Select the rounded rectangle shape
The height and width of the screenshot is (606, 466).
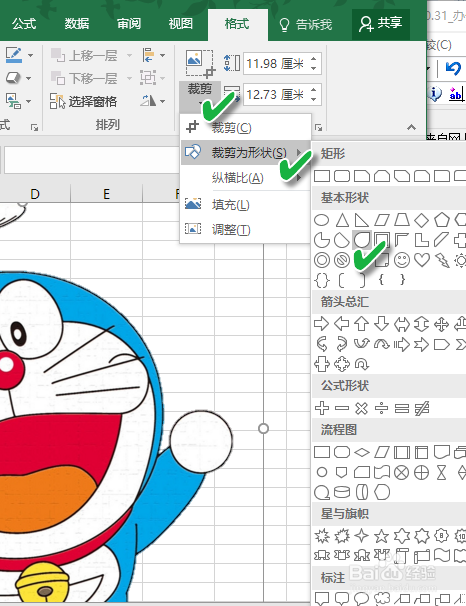pyautogui.click(x=342, y=176)
